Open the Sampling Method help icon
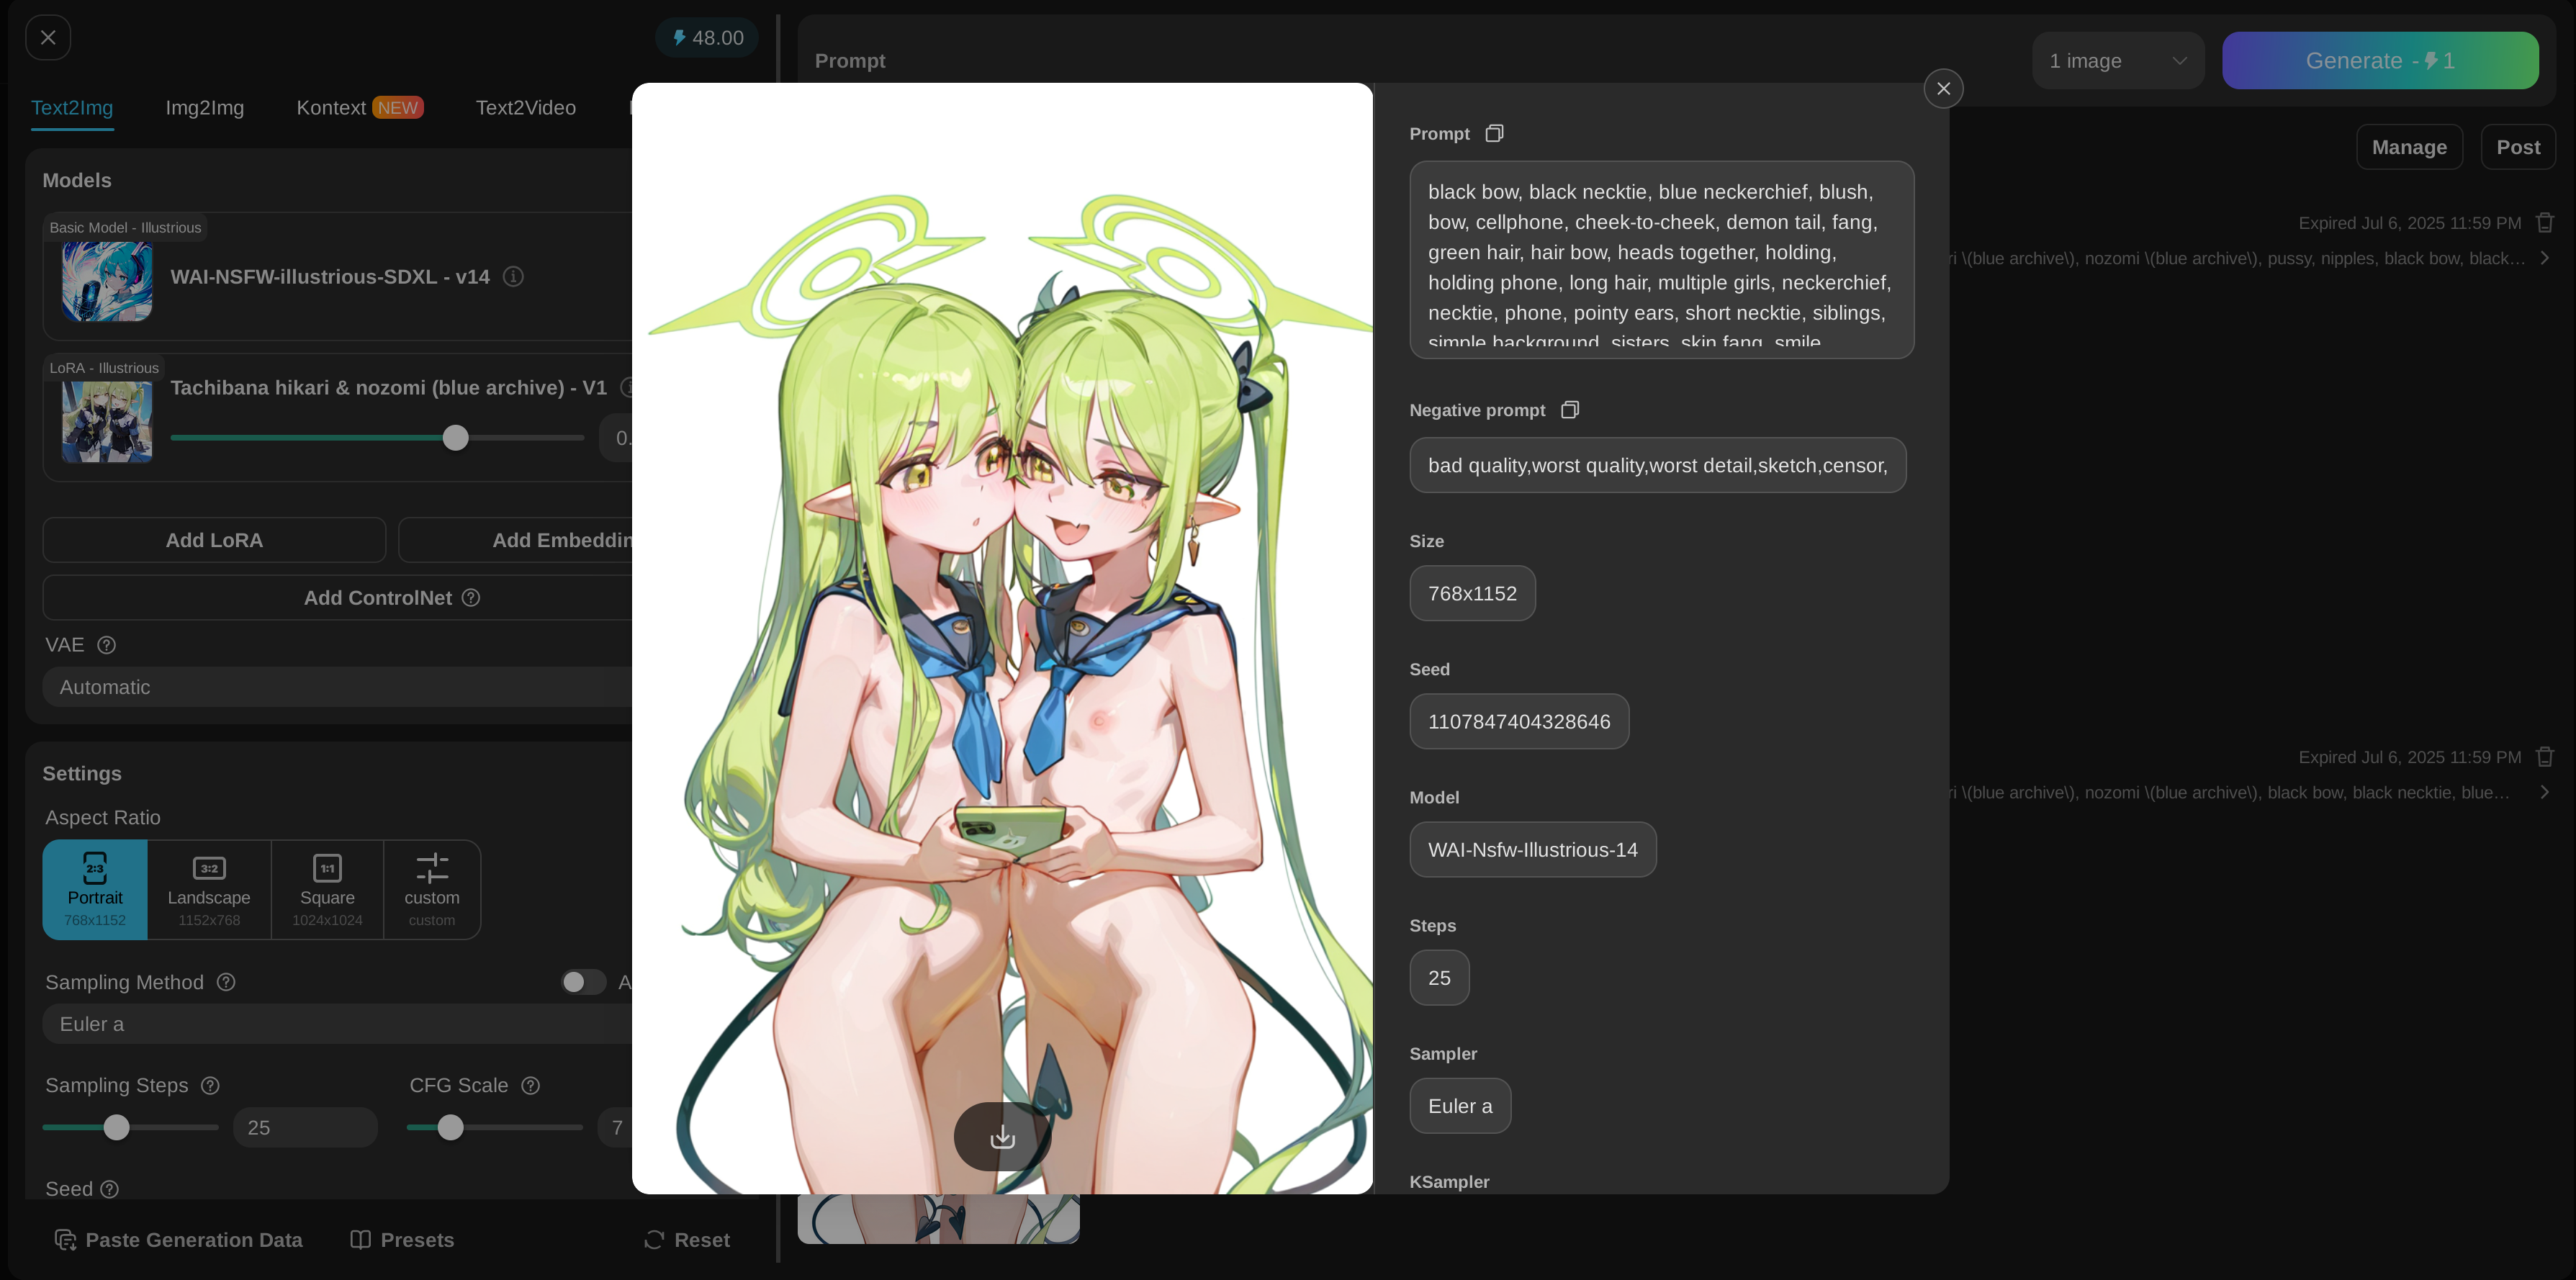This screenshot has height=1280, width=2576. 226,983
